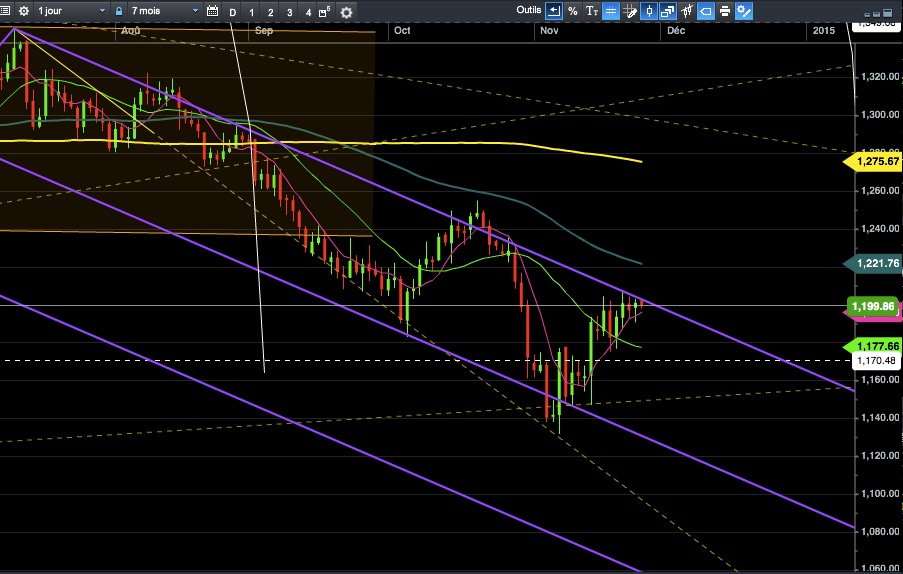
Task: Select layout preset '2'
Action: click(271, 12)
